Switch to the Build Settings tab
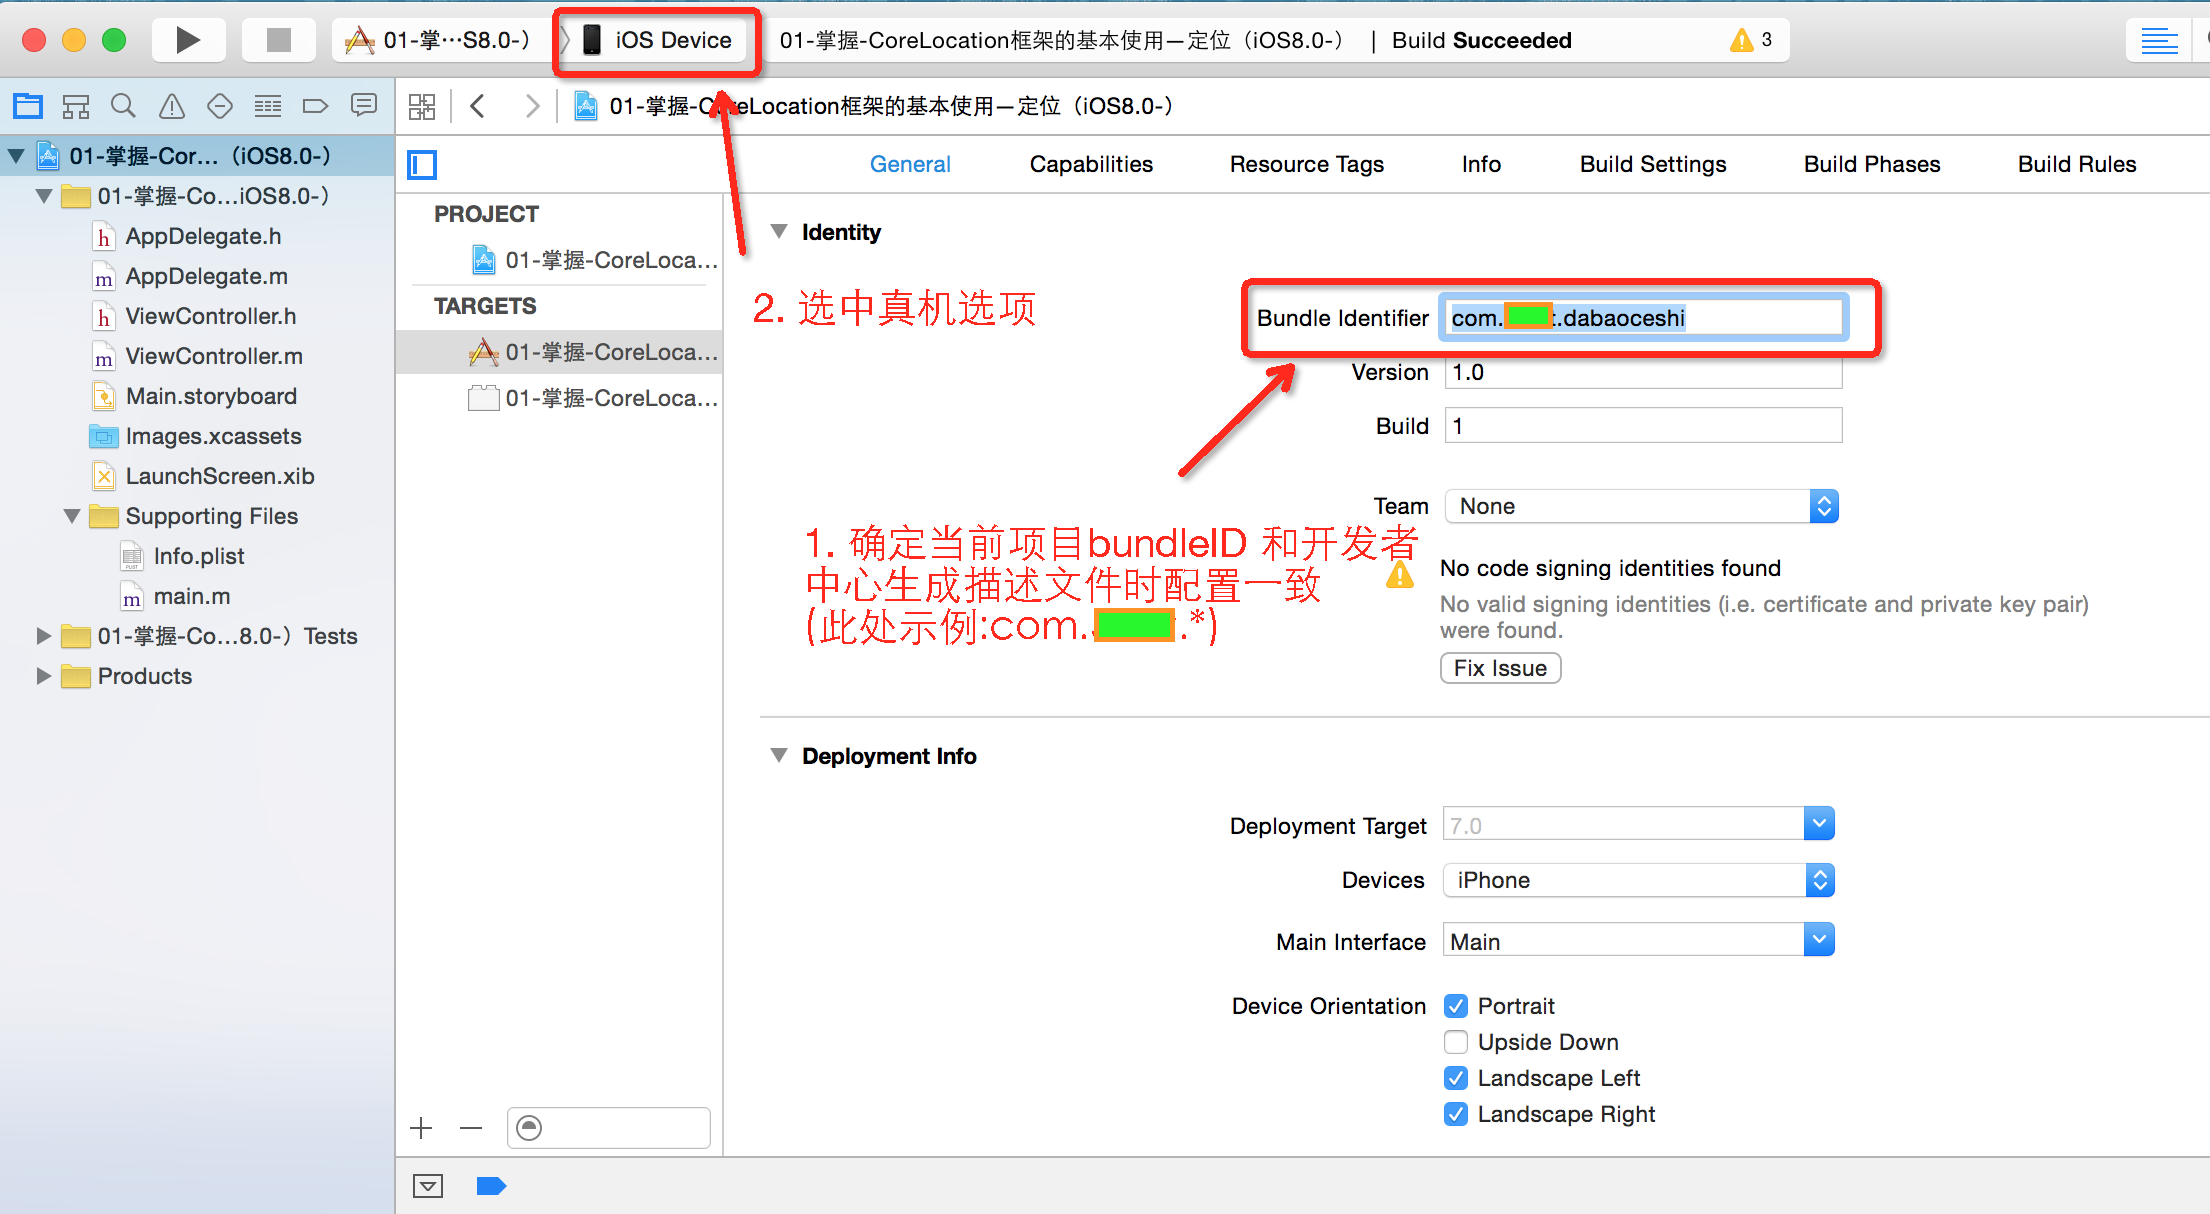The width and height of the screenshot is (2210, 1214). tap(1653, 164)
